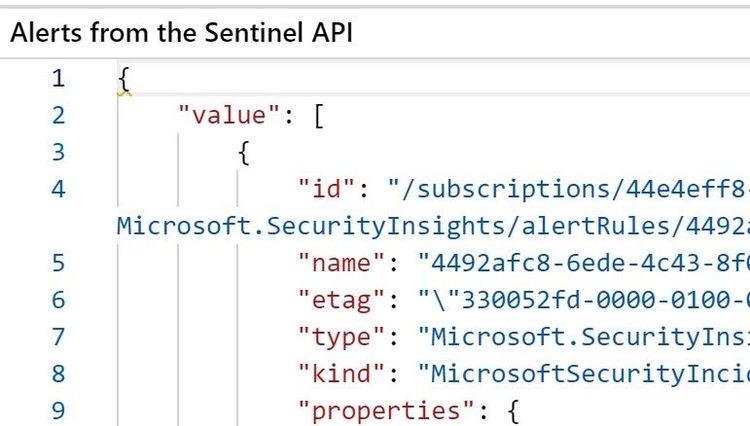Select line number 4 in gutter

[x=58, y=189]
